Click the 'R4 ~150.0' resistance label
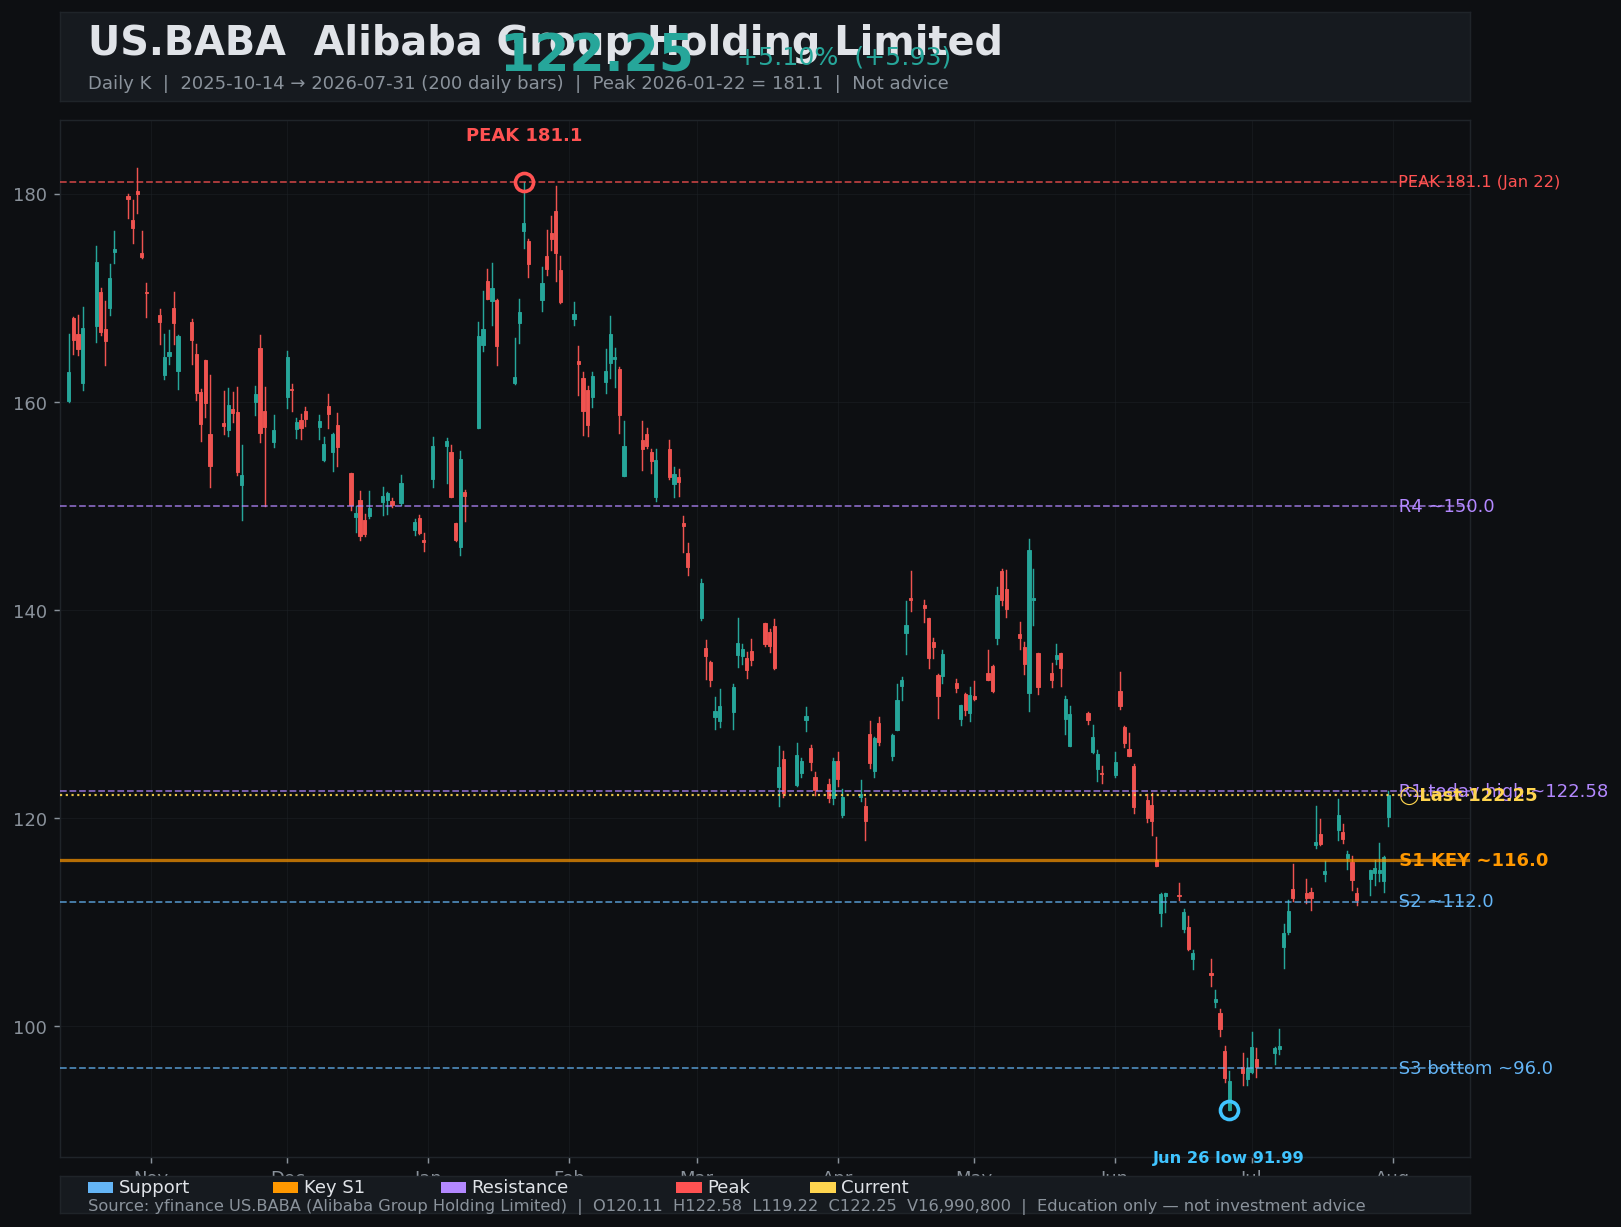 tap(1446, 506)
